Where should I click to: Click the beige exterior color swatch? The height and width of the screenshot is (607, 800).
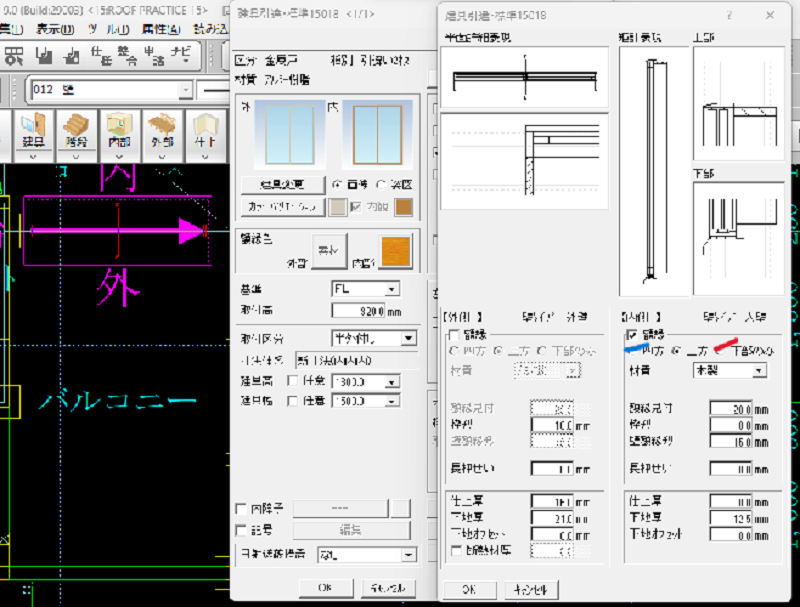(x=338, y=207)
